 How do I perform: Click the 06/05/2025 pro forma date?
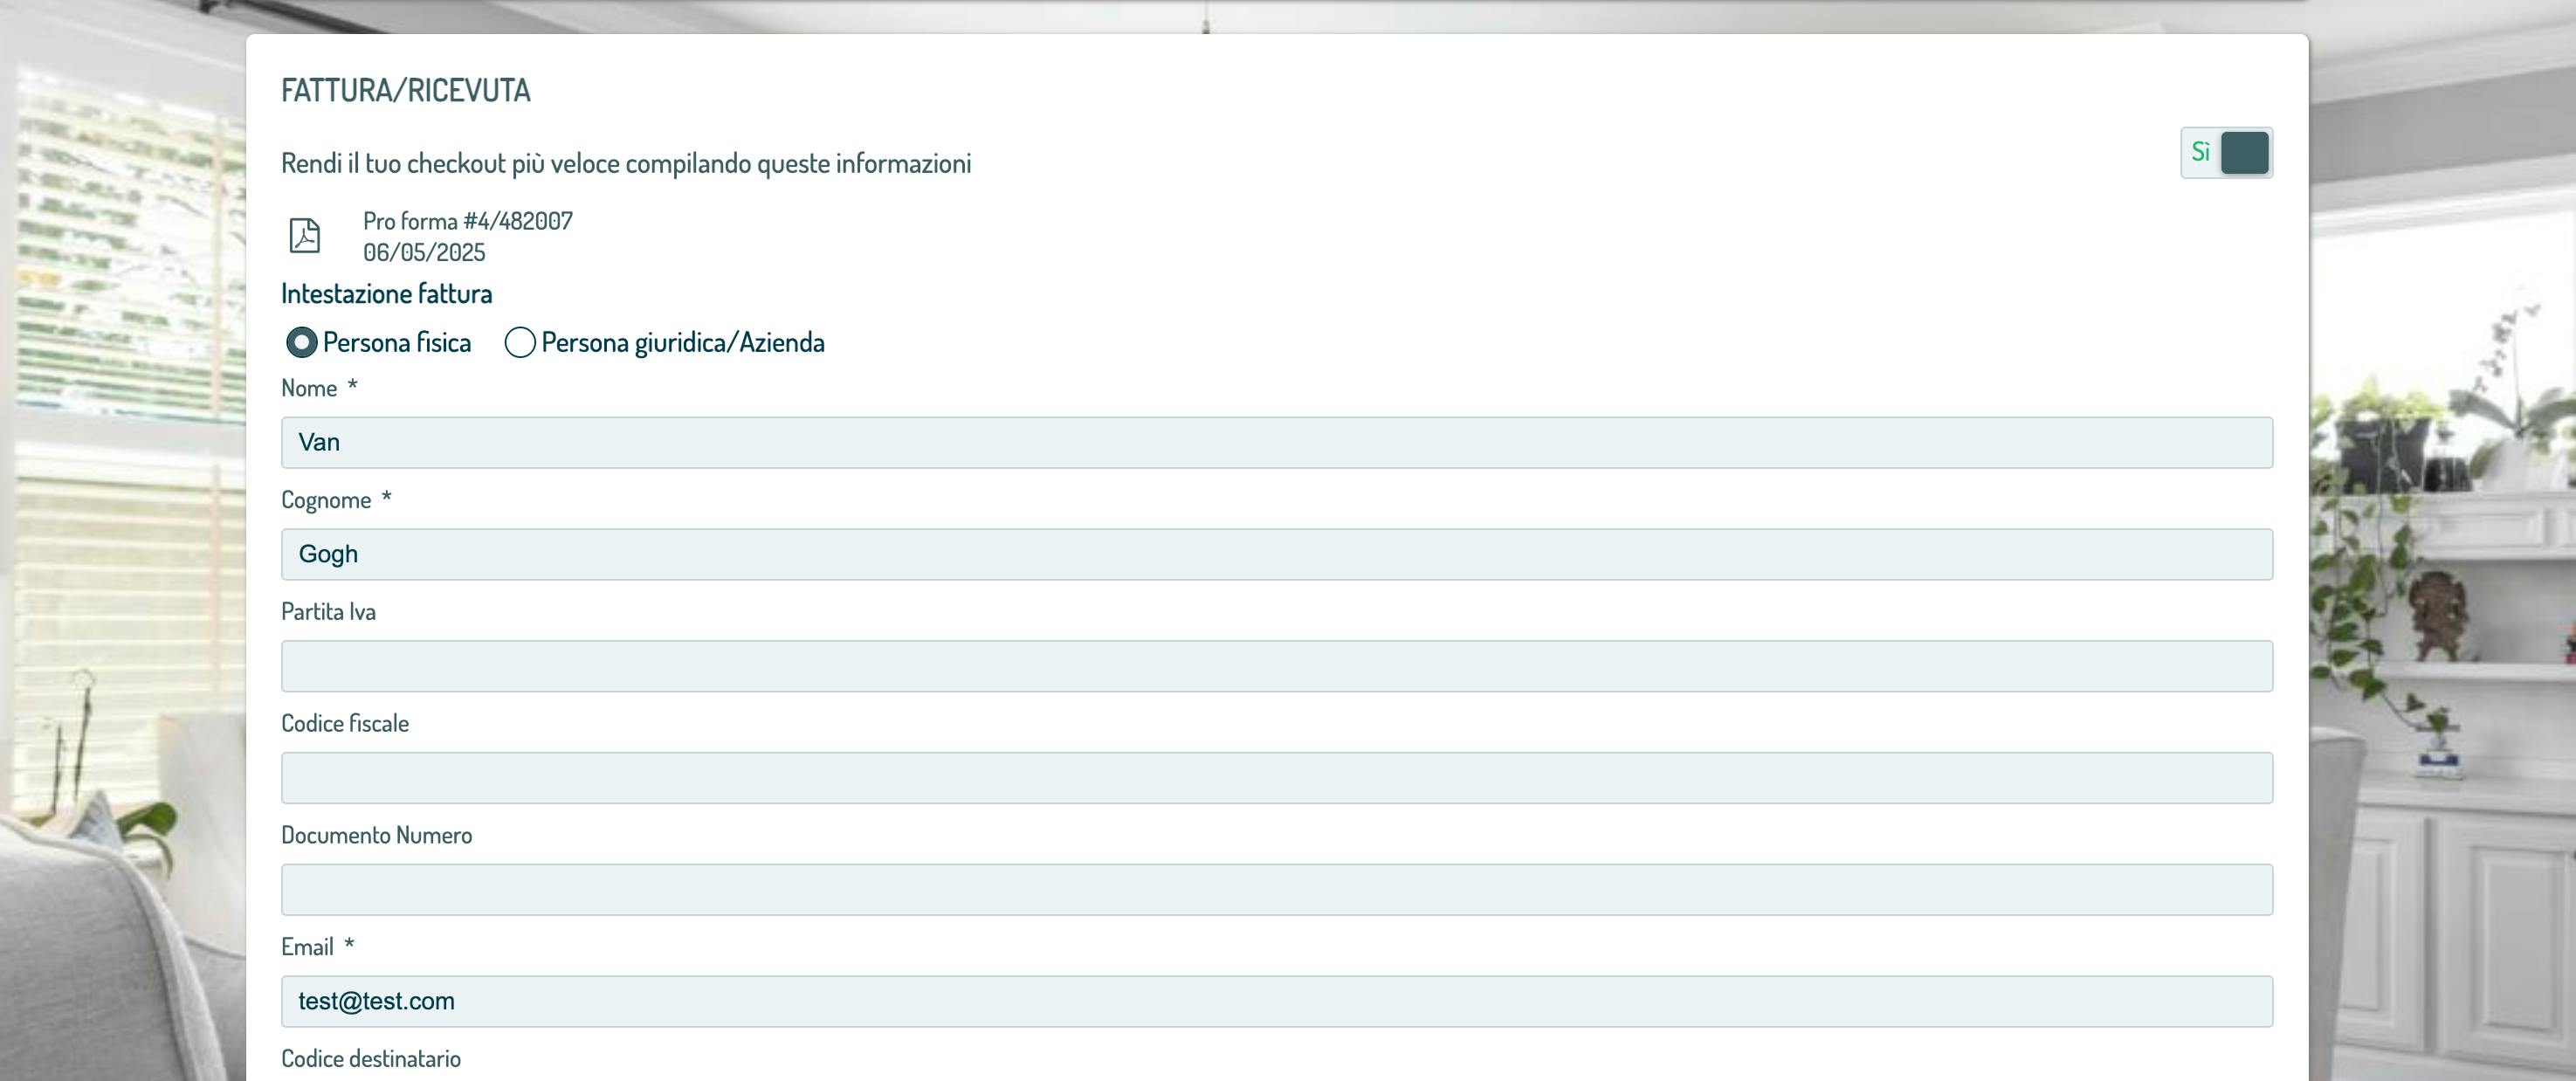(x=424, y=253)
